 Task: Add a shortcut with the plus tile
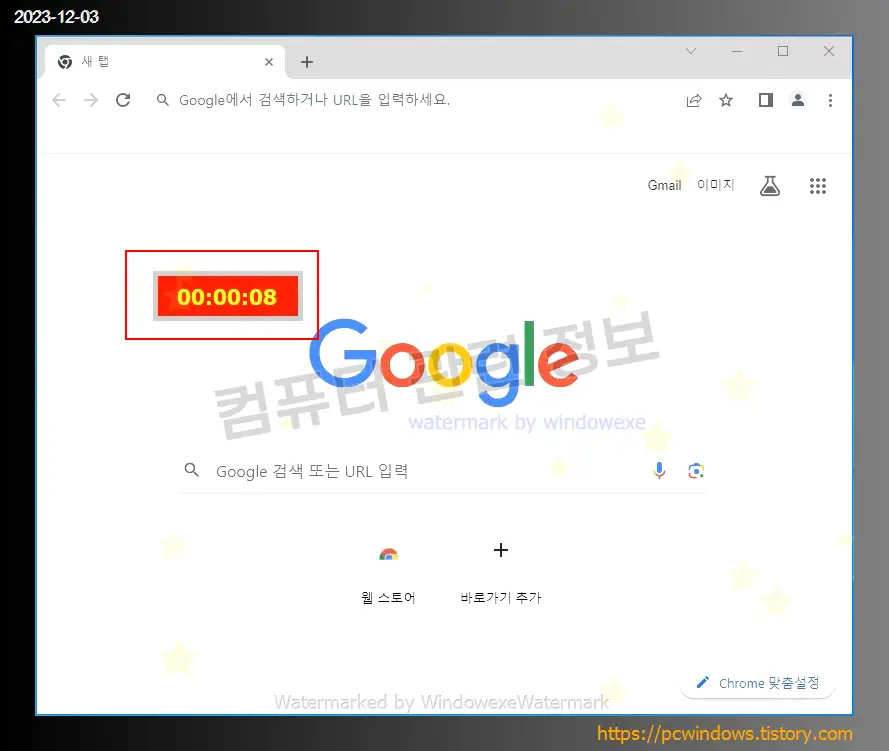(x=501, y=550)
